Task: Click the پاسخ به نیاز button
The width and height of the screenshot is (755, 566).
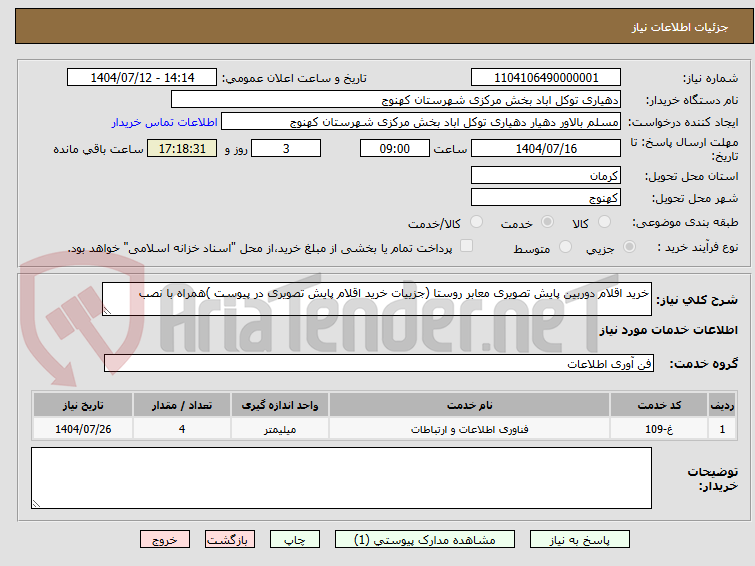Action: click(x=580, y=540)
